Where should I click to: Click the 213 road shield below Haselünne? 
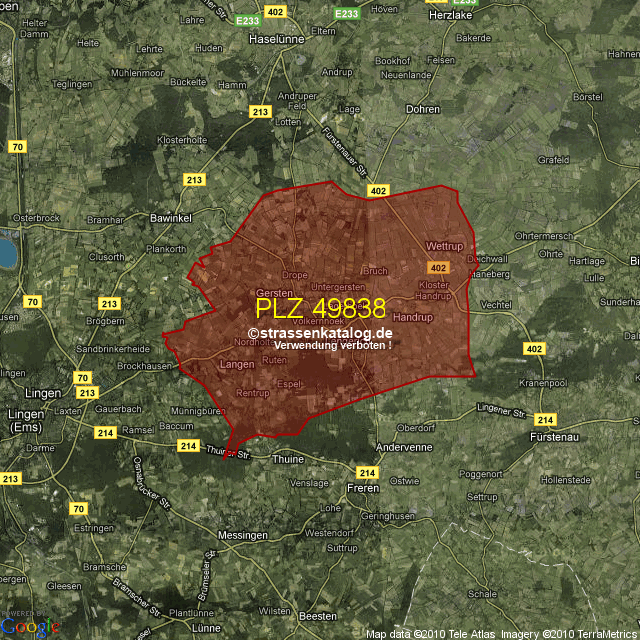click(261, 111)
